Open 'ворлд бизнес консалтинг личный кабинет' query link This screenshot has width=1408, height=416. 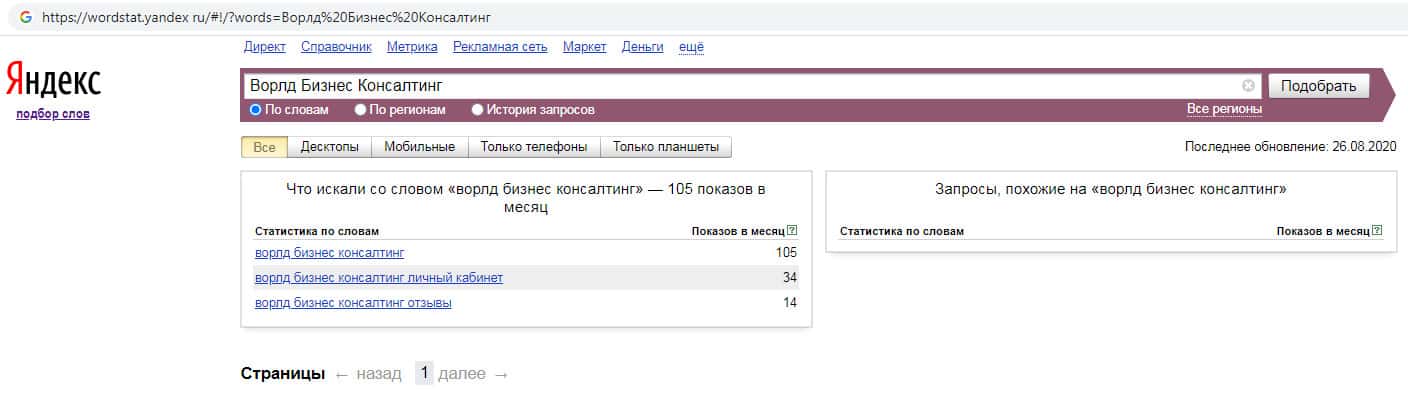[x=379, y=278]
